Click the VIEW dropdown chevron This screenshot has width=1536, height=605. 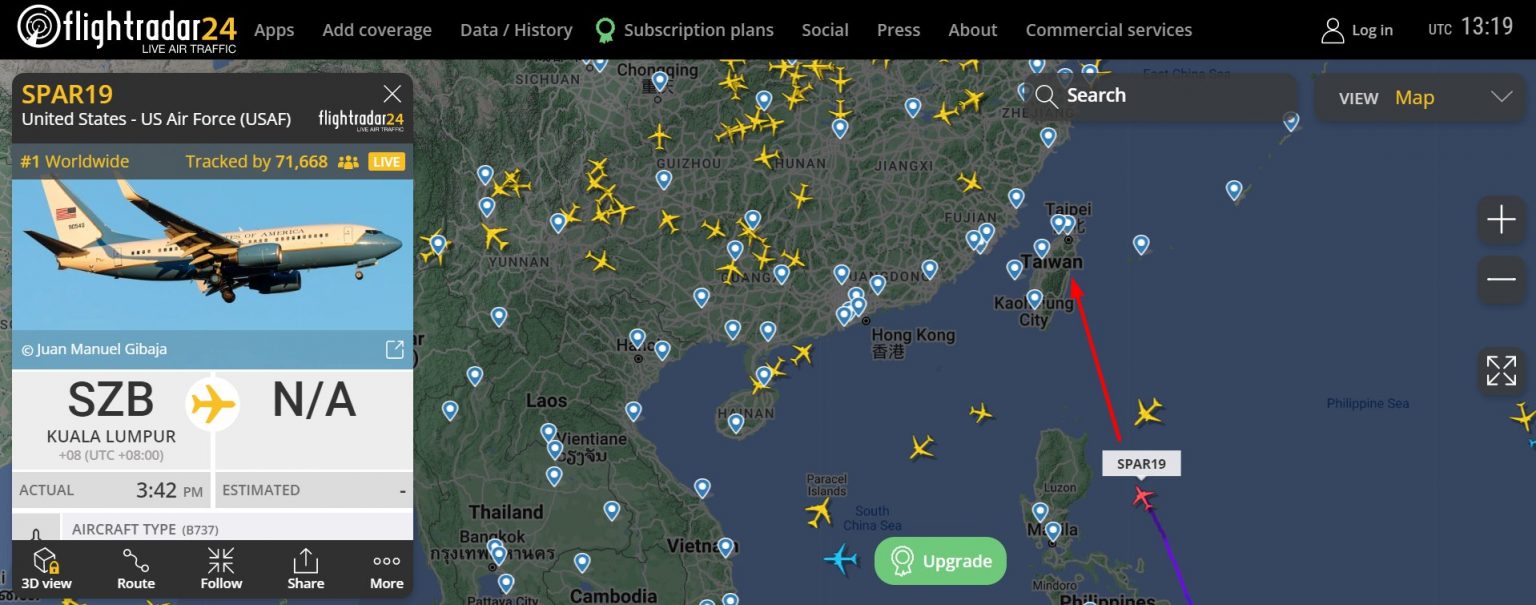(1501, 97)
